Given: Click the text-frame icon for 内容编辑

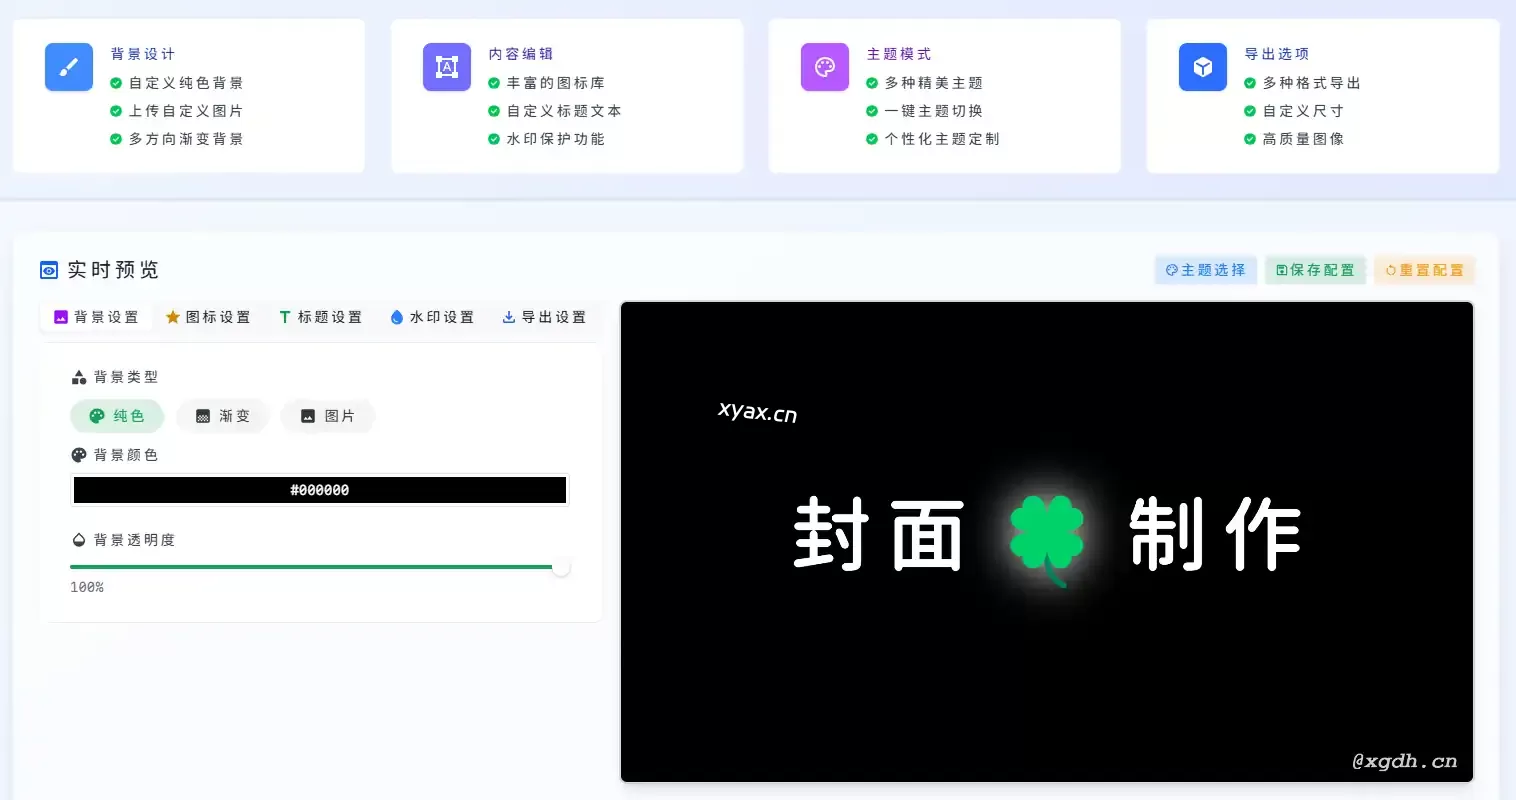Looking at the screenshot, I should point(446,67).
